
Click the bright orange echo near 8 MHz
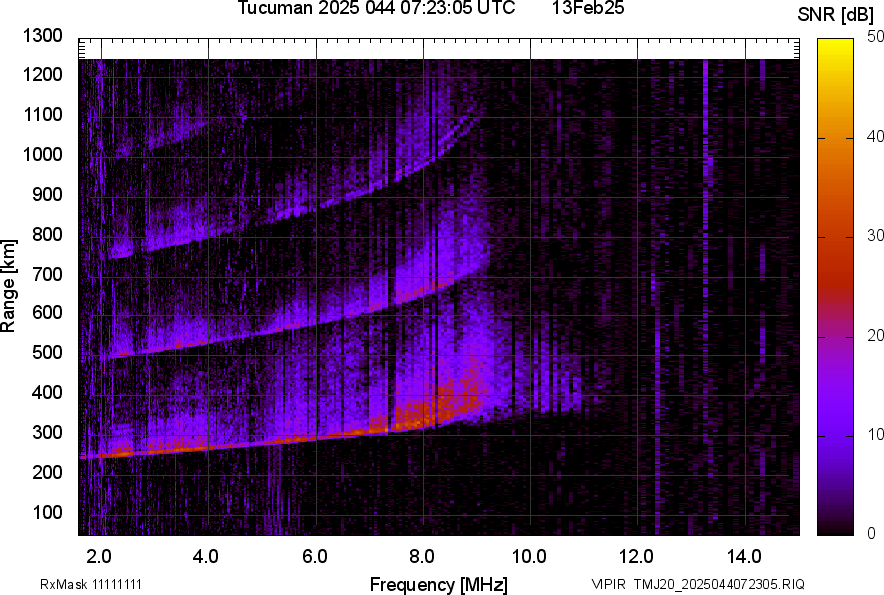click(x=420, y=410)
